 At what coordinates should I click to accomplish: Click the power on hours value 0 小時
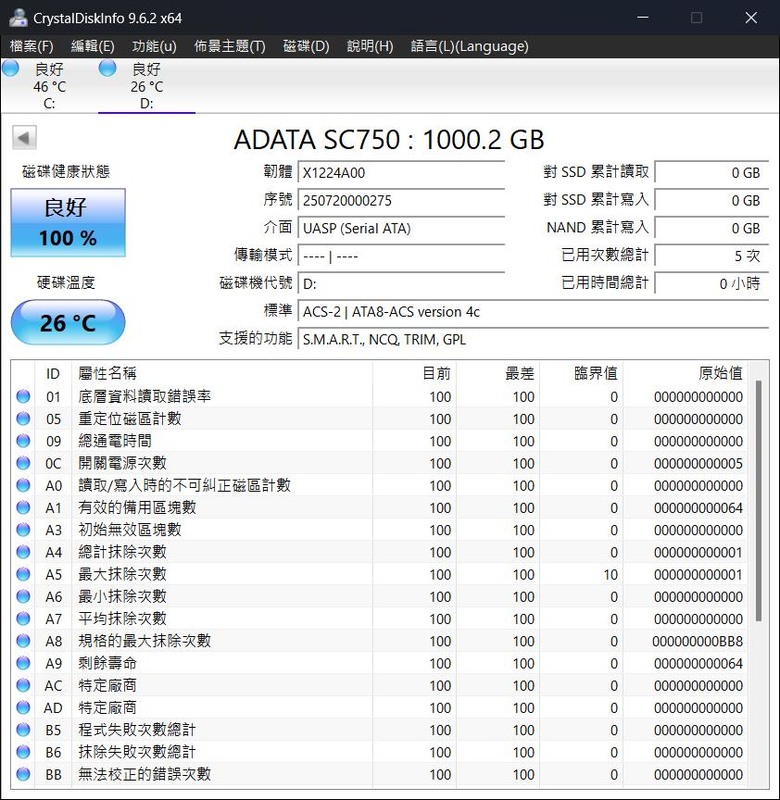click(712, 284)
